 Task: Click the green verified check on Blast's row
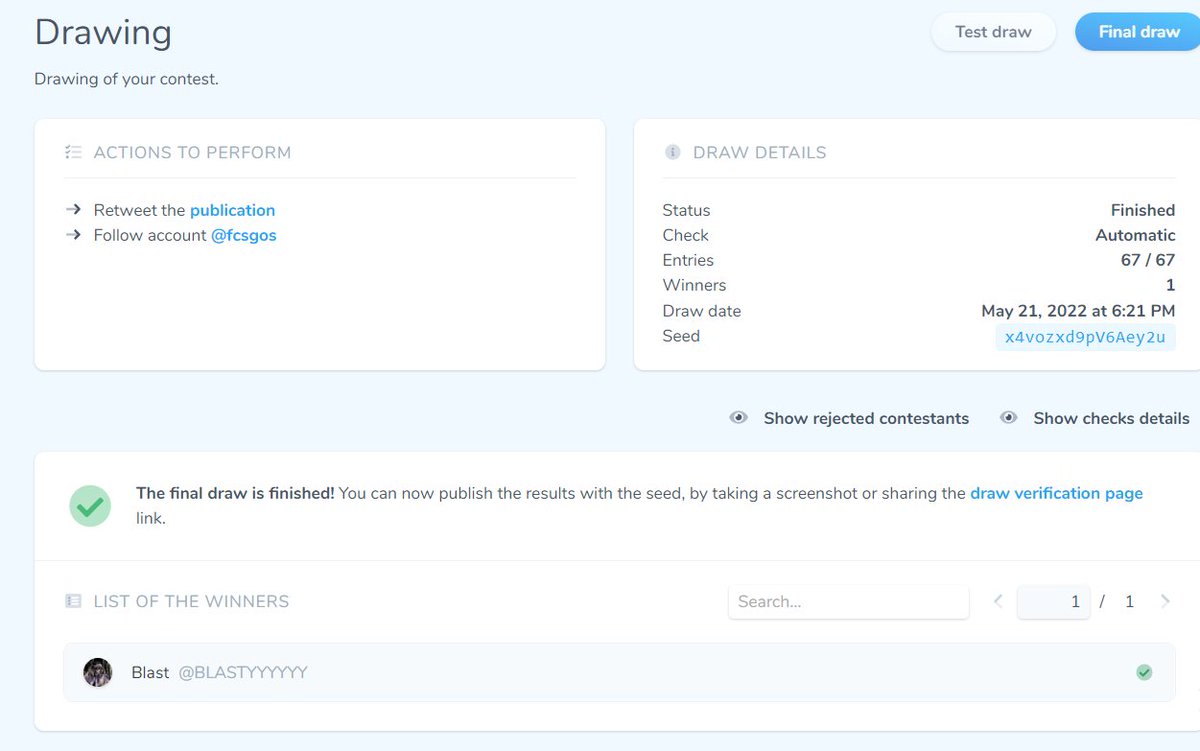(1144, 673)
